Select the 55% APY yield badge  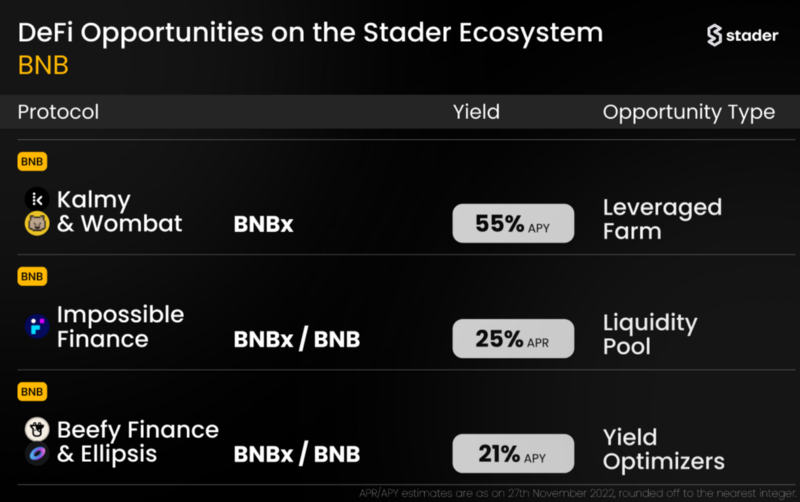click(x=513, y=223)
